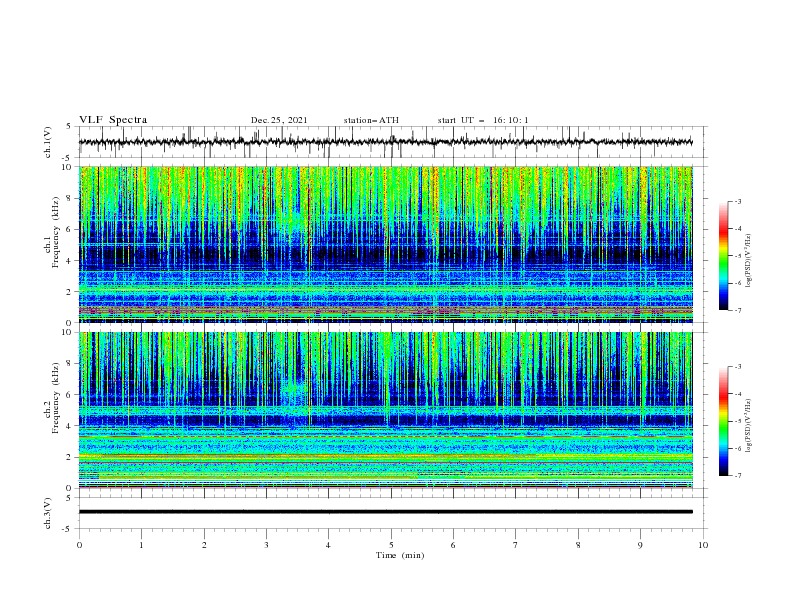
Task: Click time axis tick label "1"
Action: click(x=141, y=545)
